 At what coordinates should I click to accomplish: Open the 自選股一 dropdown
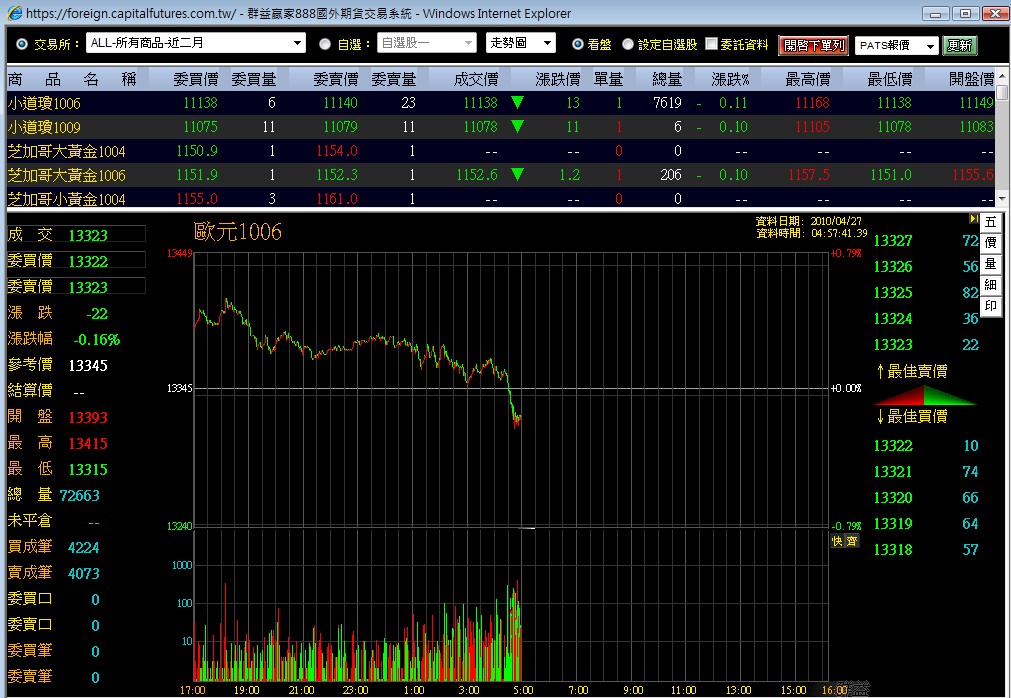pyautogui.click(x=427, y=43)
